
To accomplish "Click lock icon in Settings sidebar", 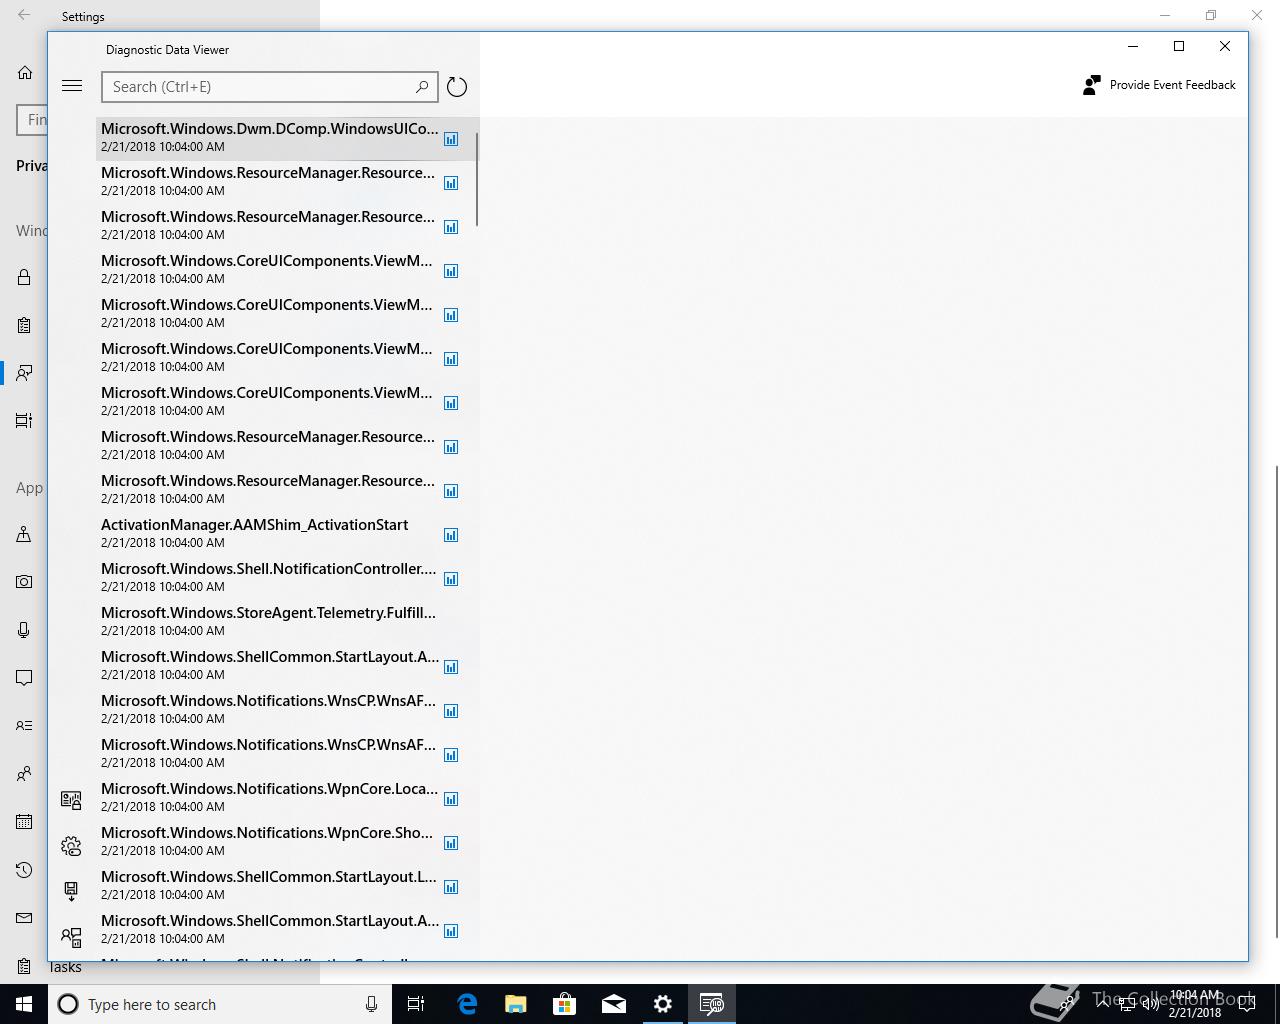I will (x=24, y=277).
